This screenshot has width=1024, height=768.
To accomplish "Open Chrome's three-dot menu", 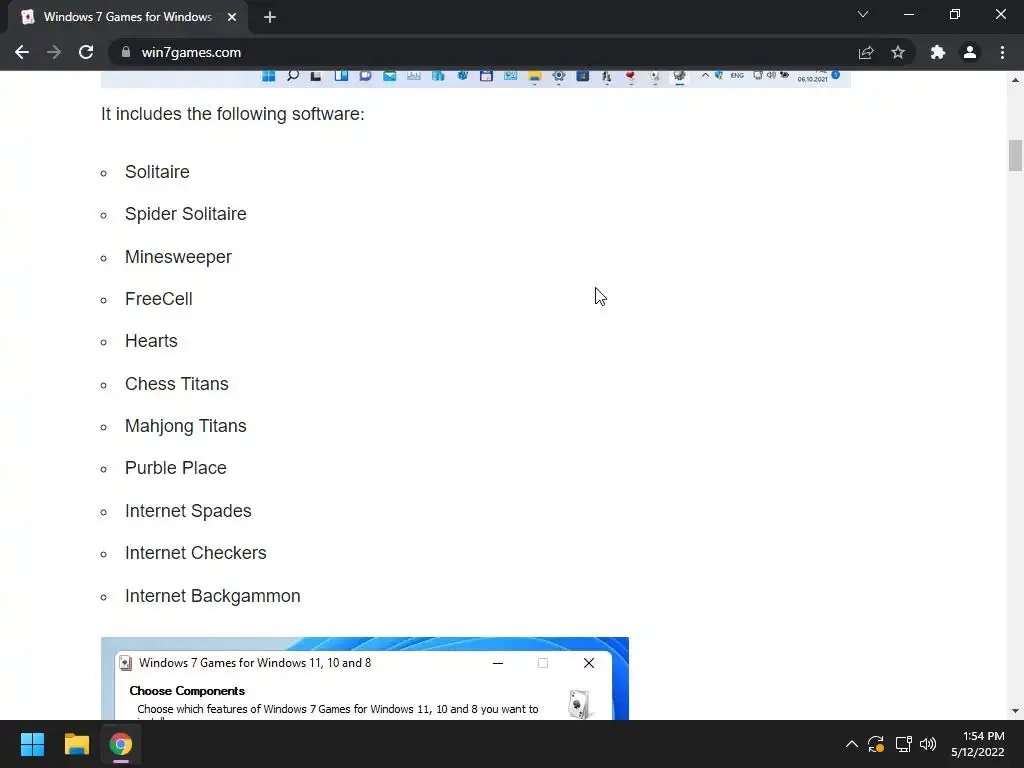I will coord(1002,52).
